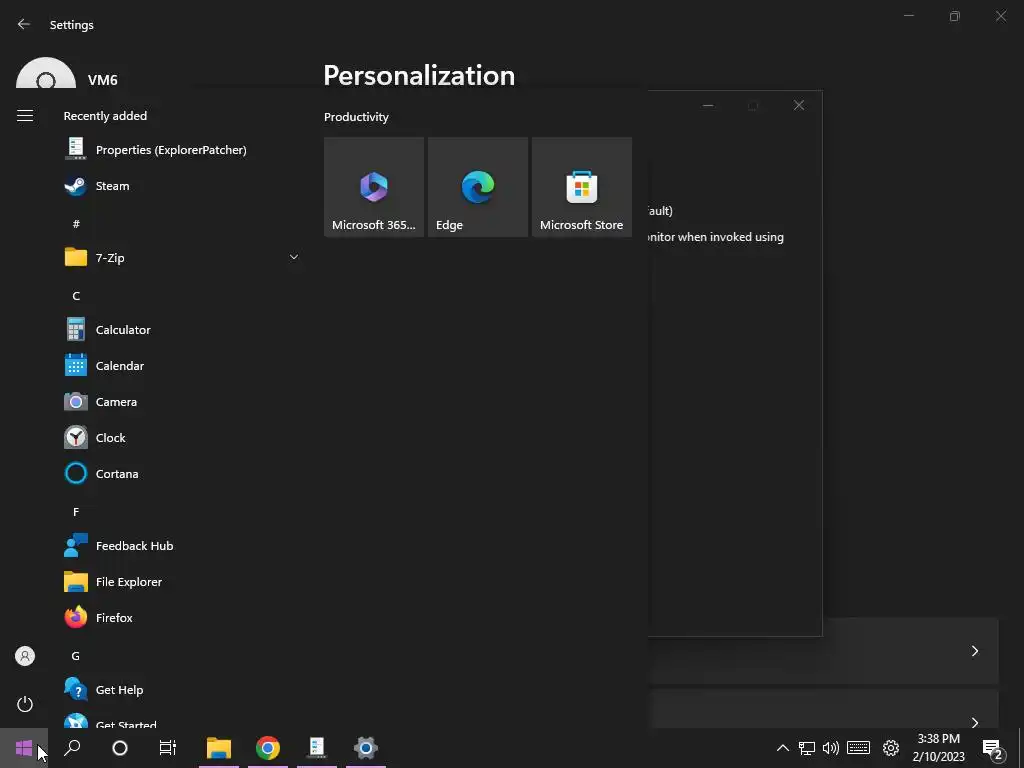Screen dimensions: 1024x768
Task: Expand the 7-Zip folder chevron
Action: pos(294,257)
